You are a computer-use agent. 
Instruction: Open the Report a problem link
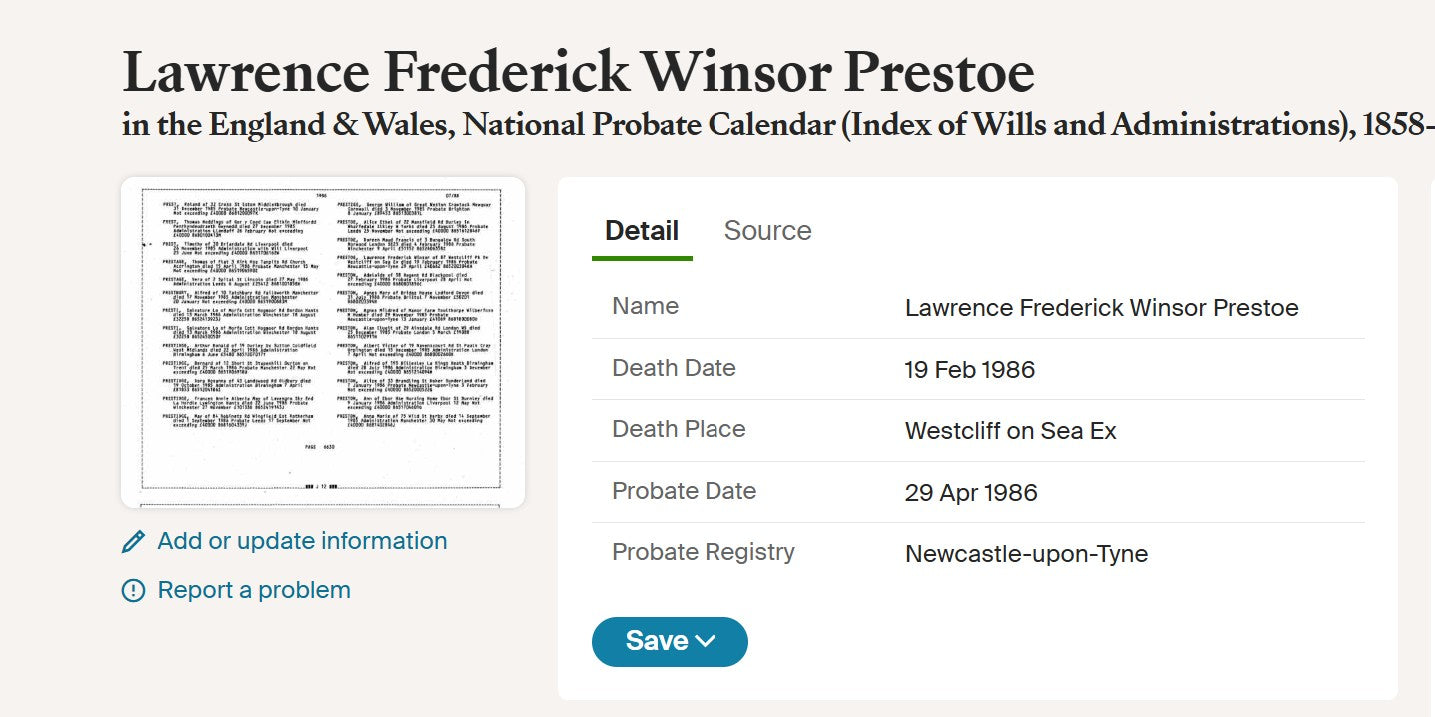[x=254, y=590]
